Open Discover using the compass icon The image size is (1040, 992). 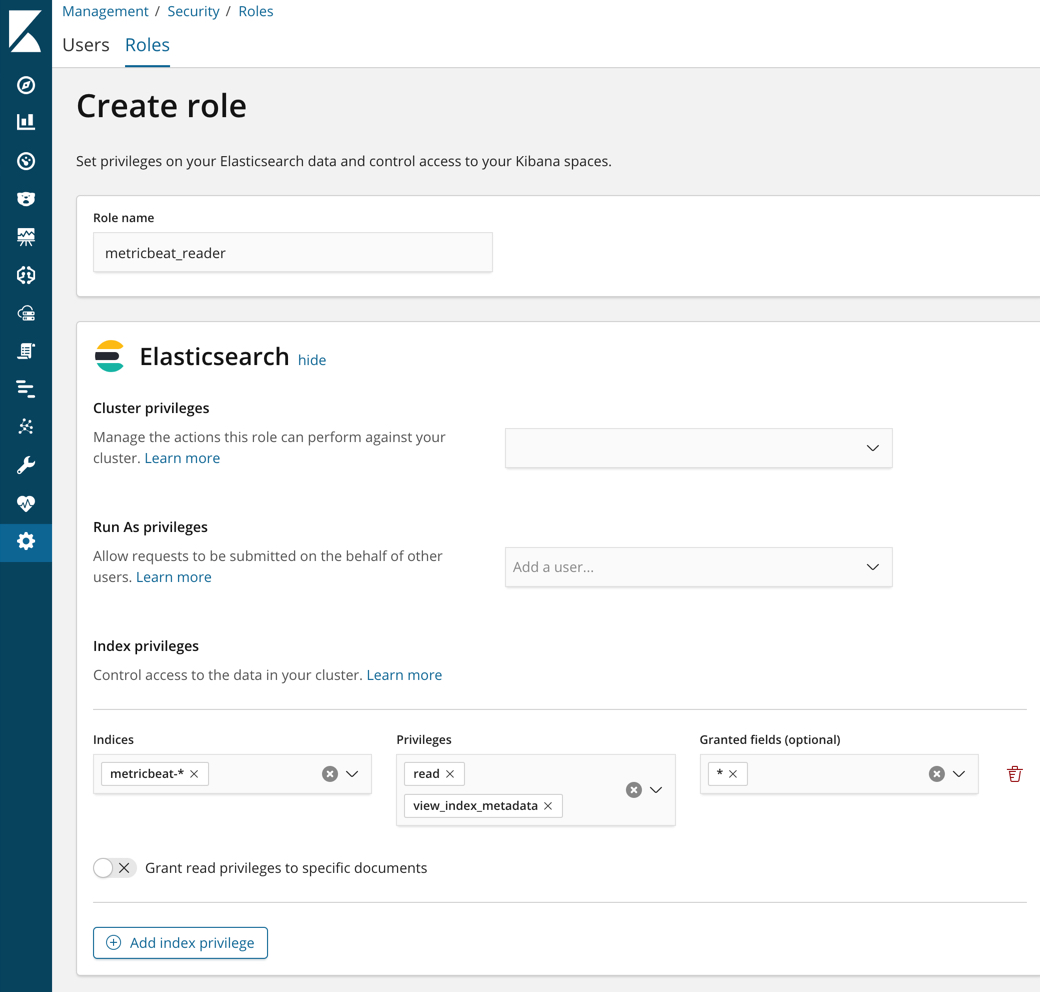pos(24,85)
